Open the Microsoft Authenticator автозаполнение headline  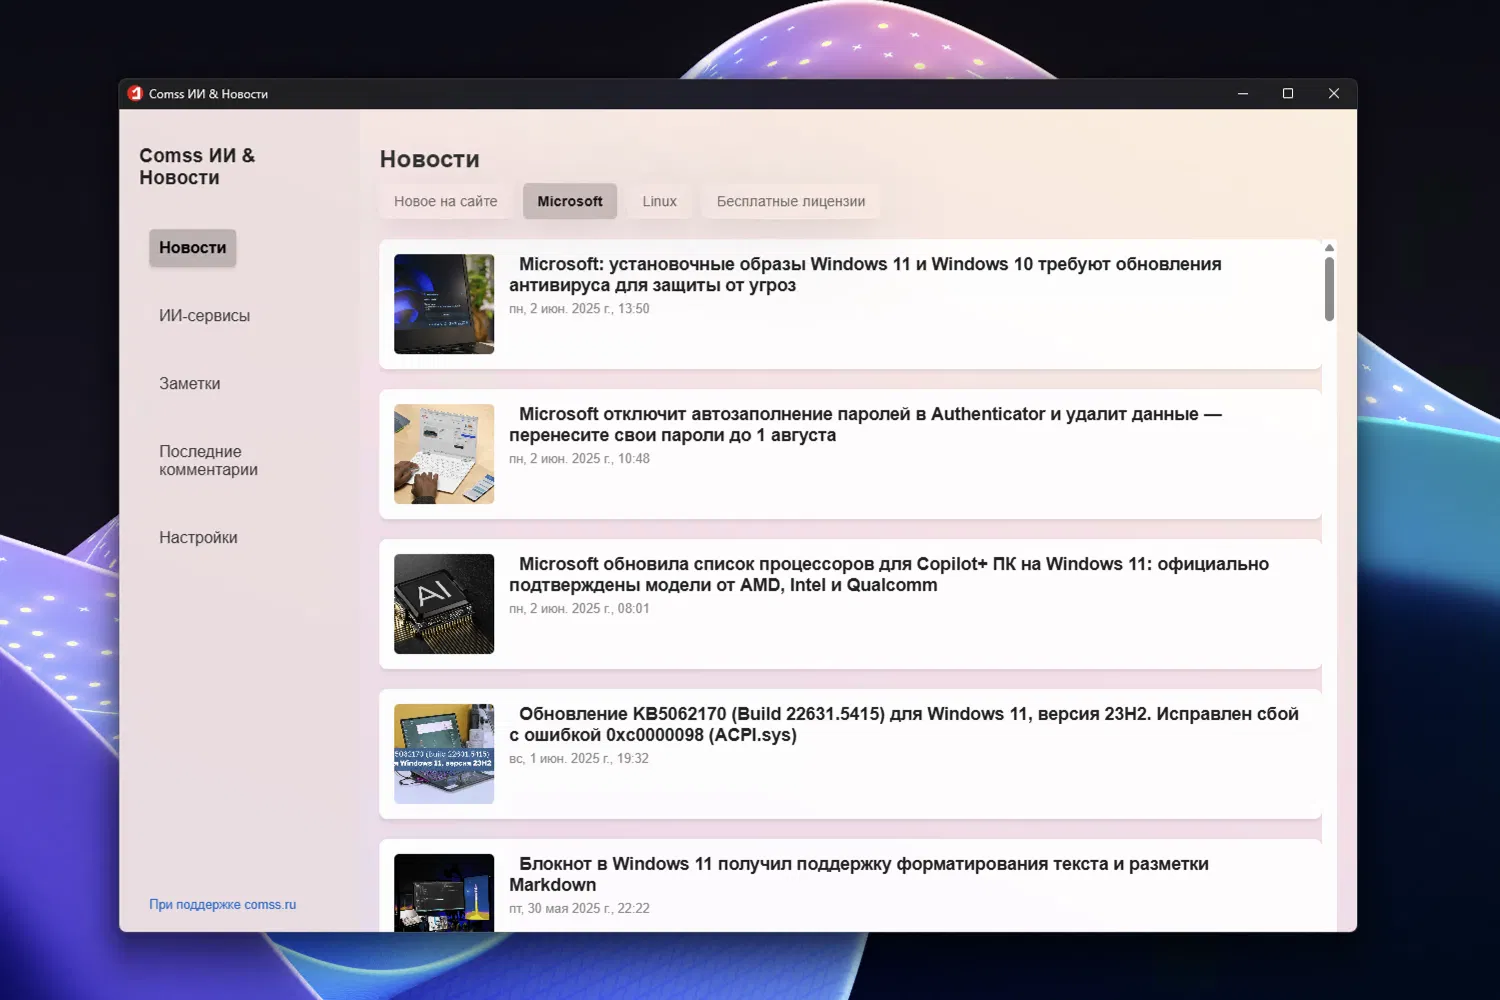865,425
